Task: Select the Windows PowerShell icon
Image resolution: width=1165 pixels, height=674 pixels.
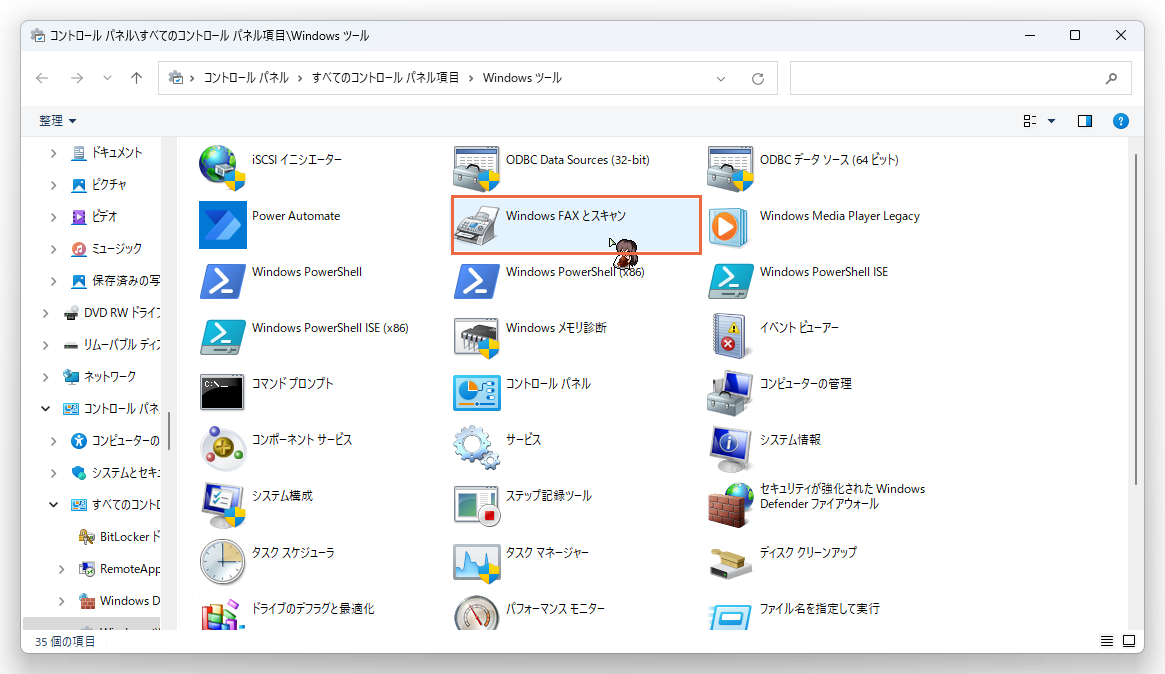Action: 222,281
